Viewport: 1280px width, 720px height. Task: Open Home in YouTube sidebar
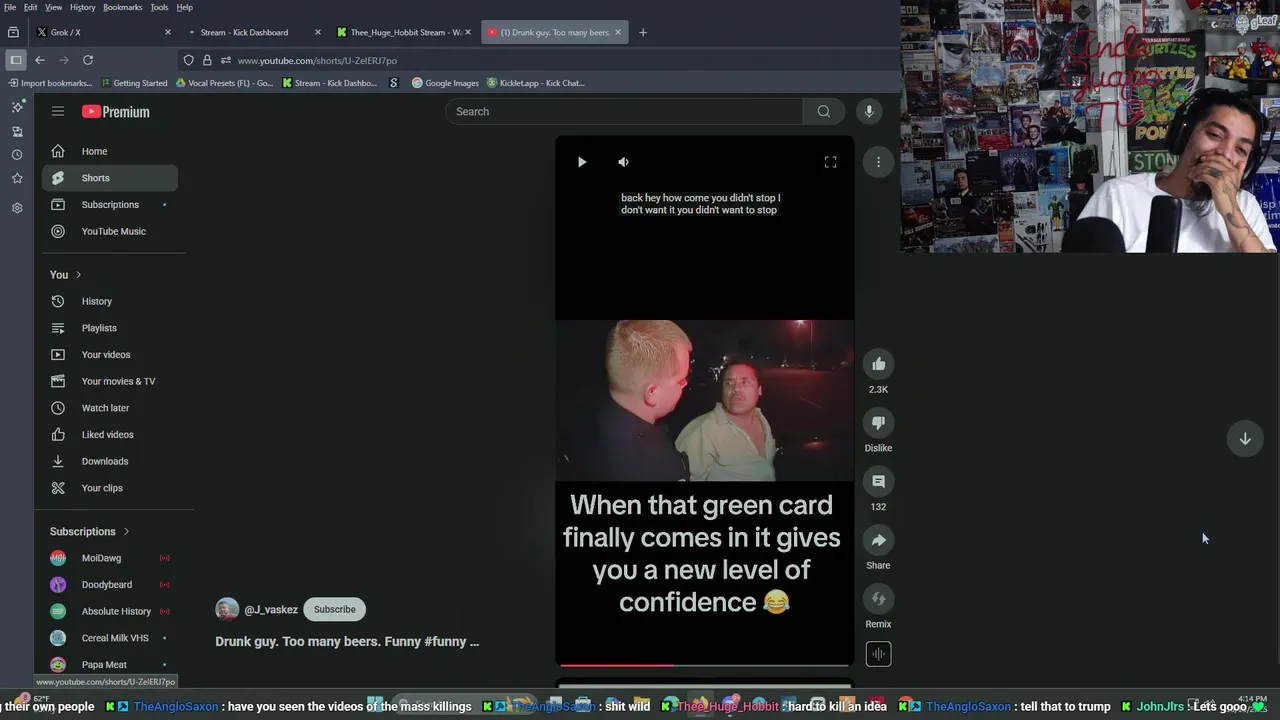(x=110, y=151)
